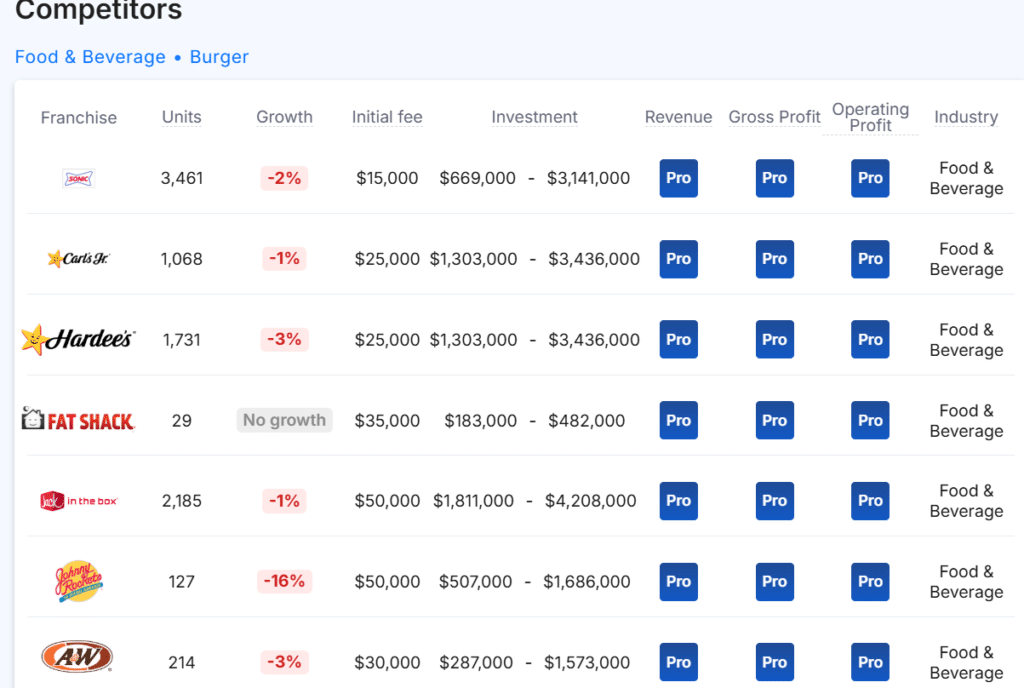Select the 2,185 units value
This screenshot has height=688, width=1024.
182,501
